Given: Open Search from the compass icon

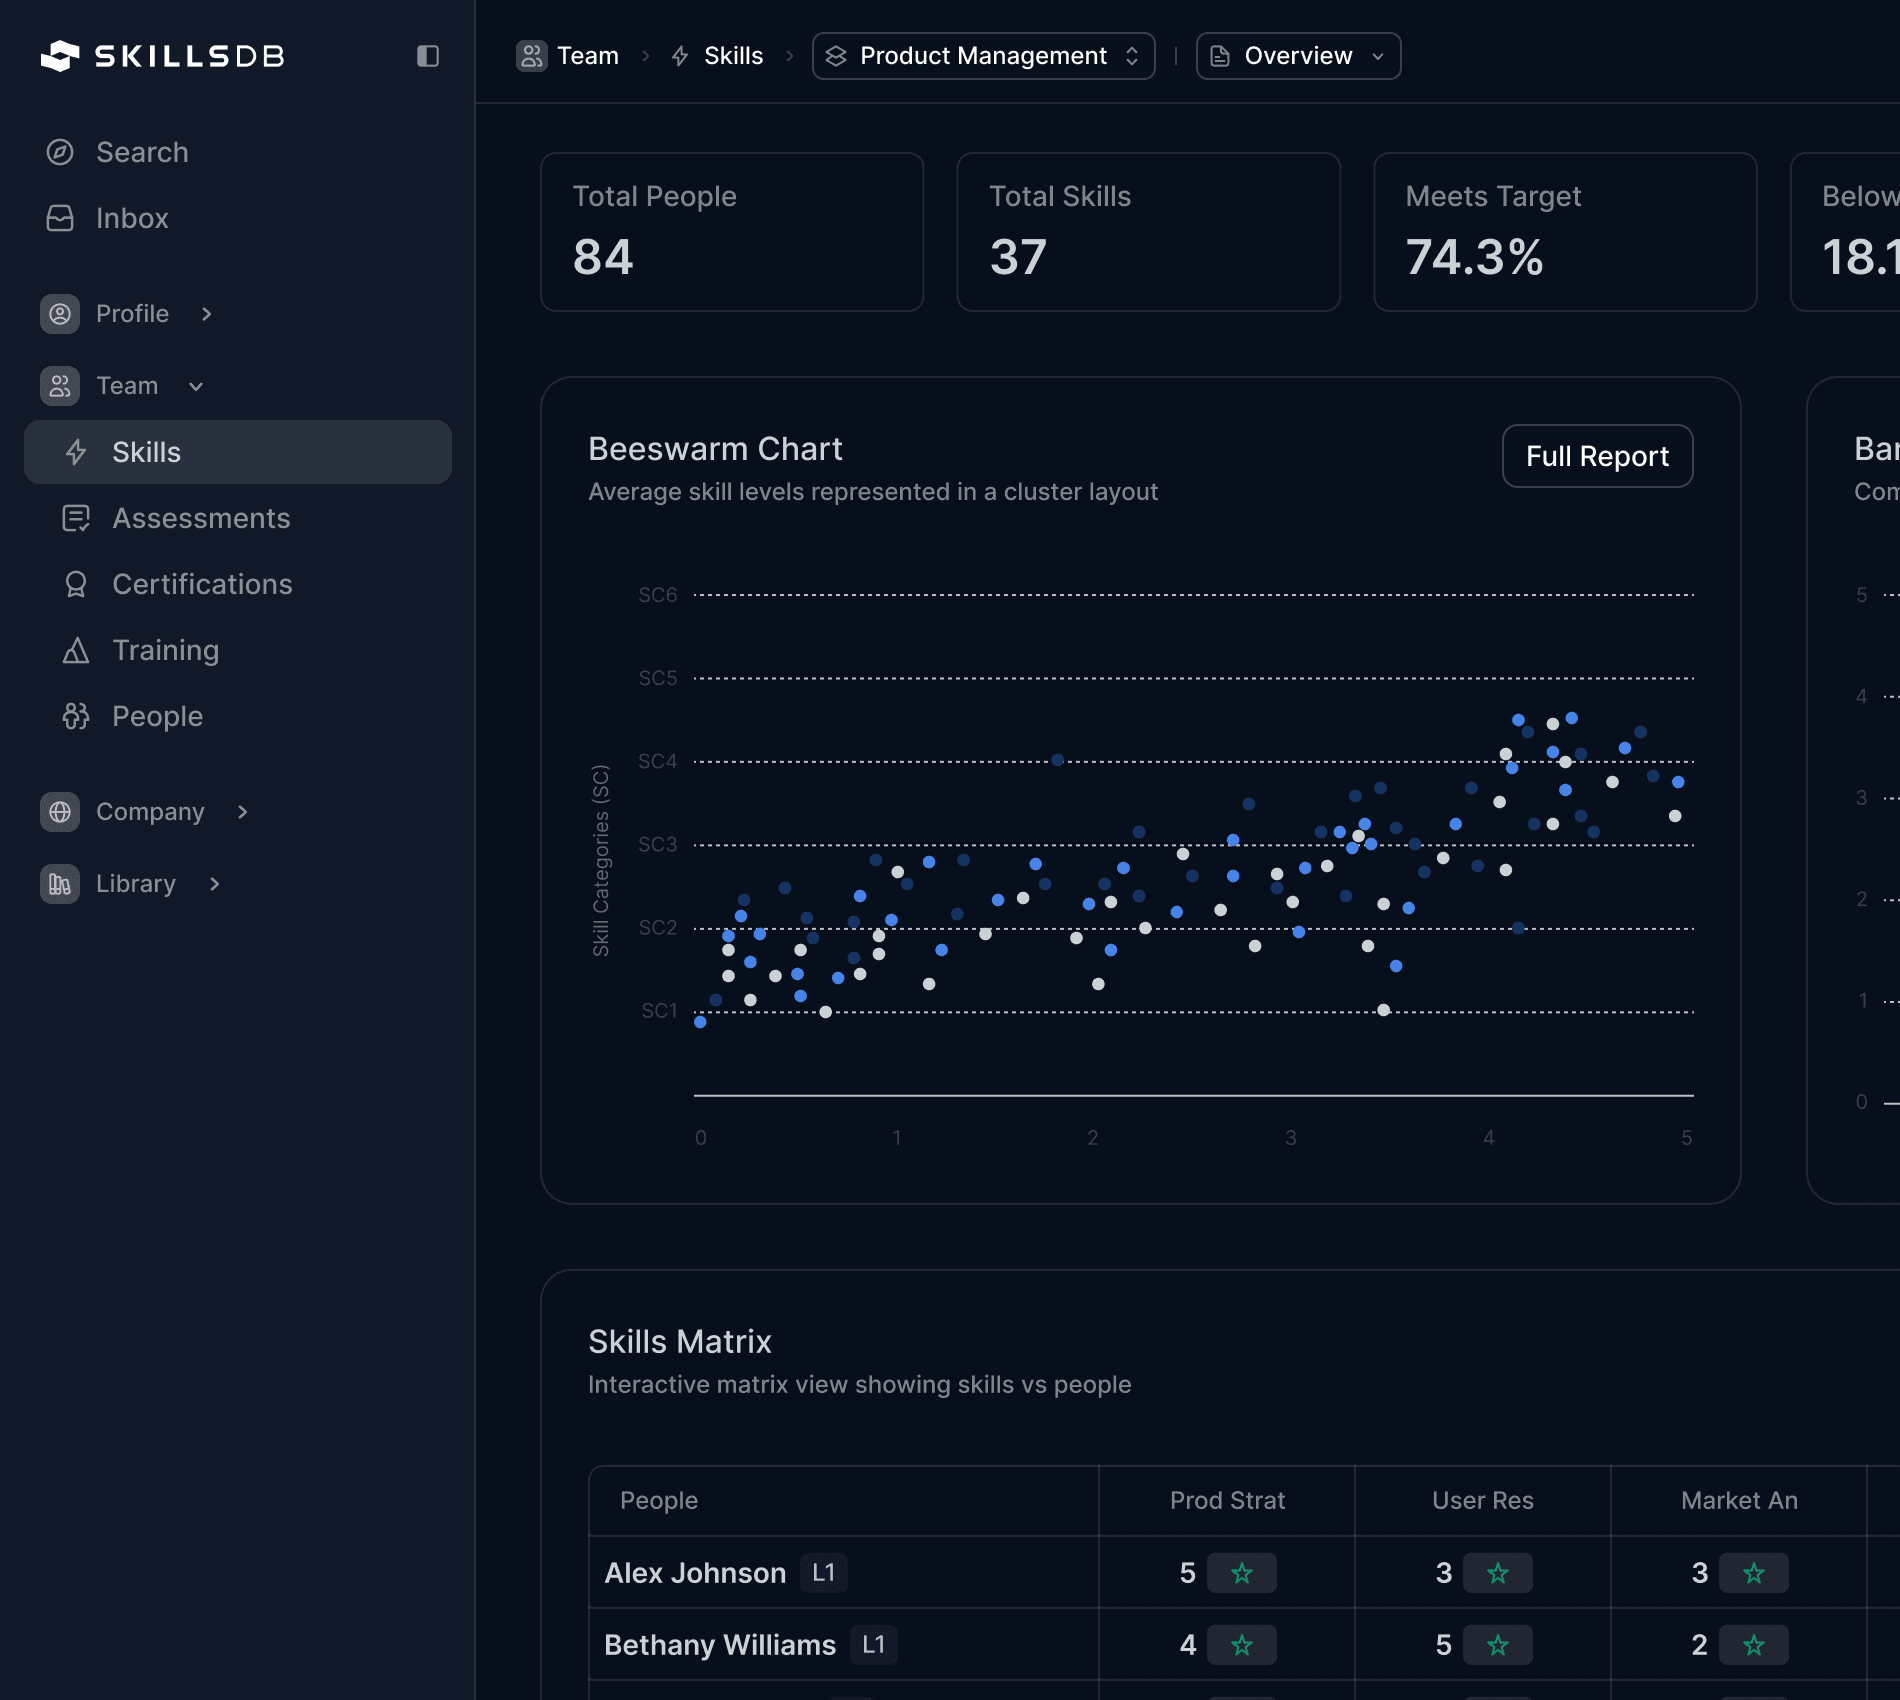Looking at the screenshot, I should click(60, 152).
